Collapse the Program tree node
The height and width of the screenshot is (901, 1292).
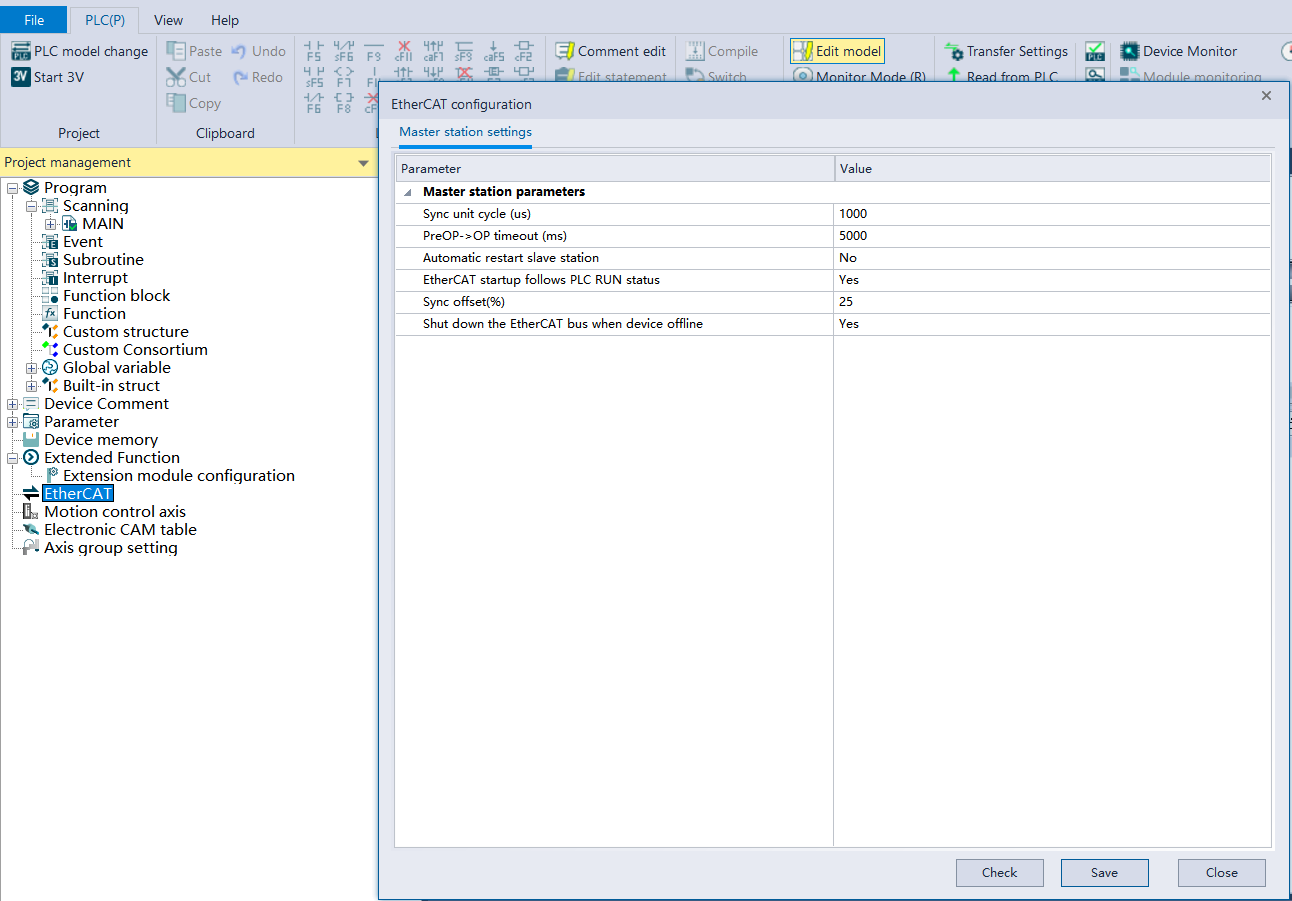pos(13,188)
